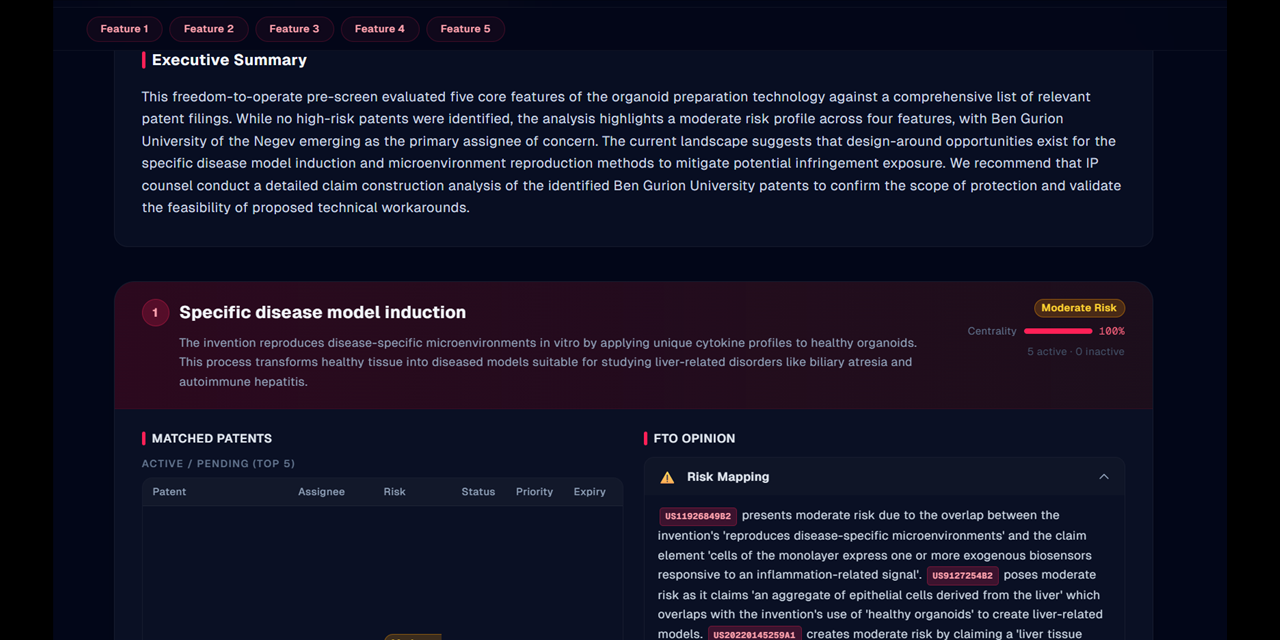
Task: Toggle the Feature 3 filter pill
Action: pyautogui.click(x=294, y=29)
